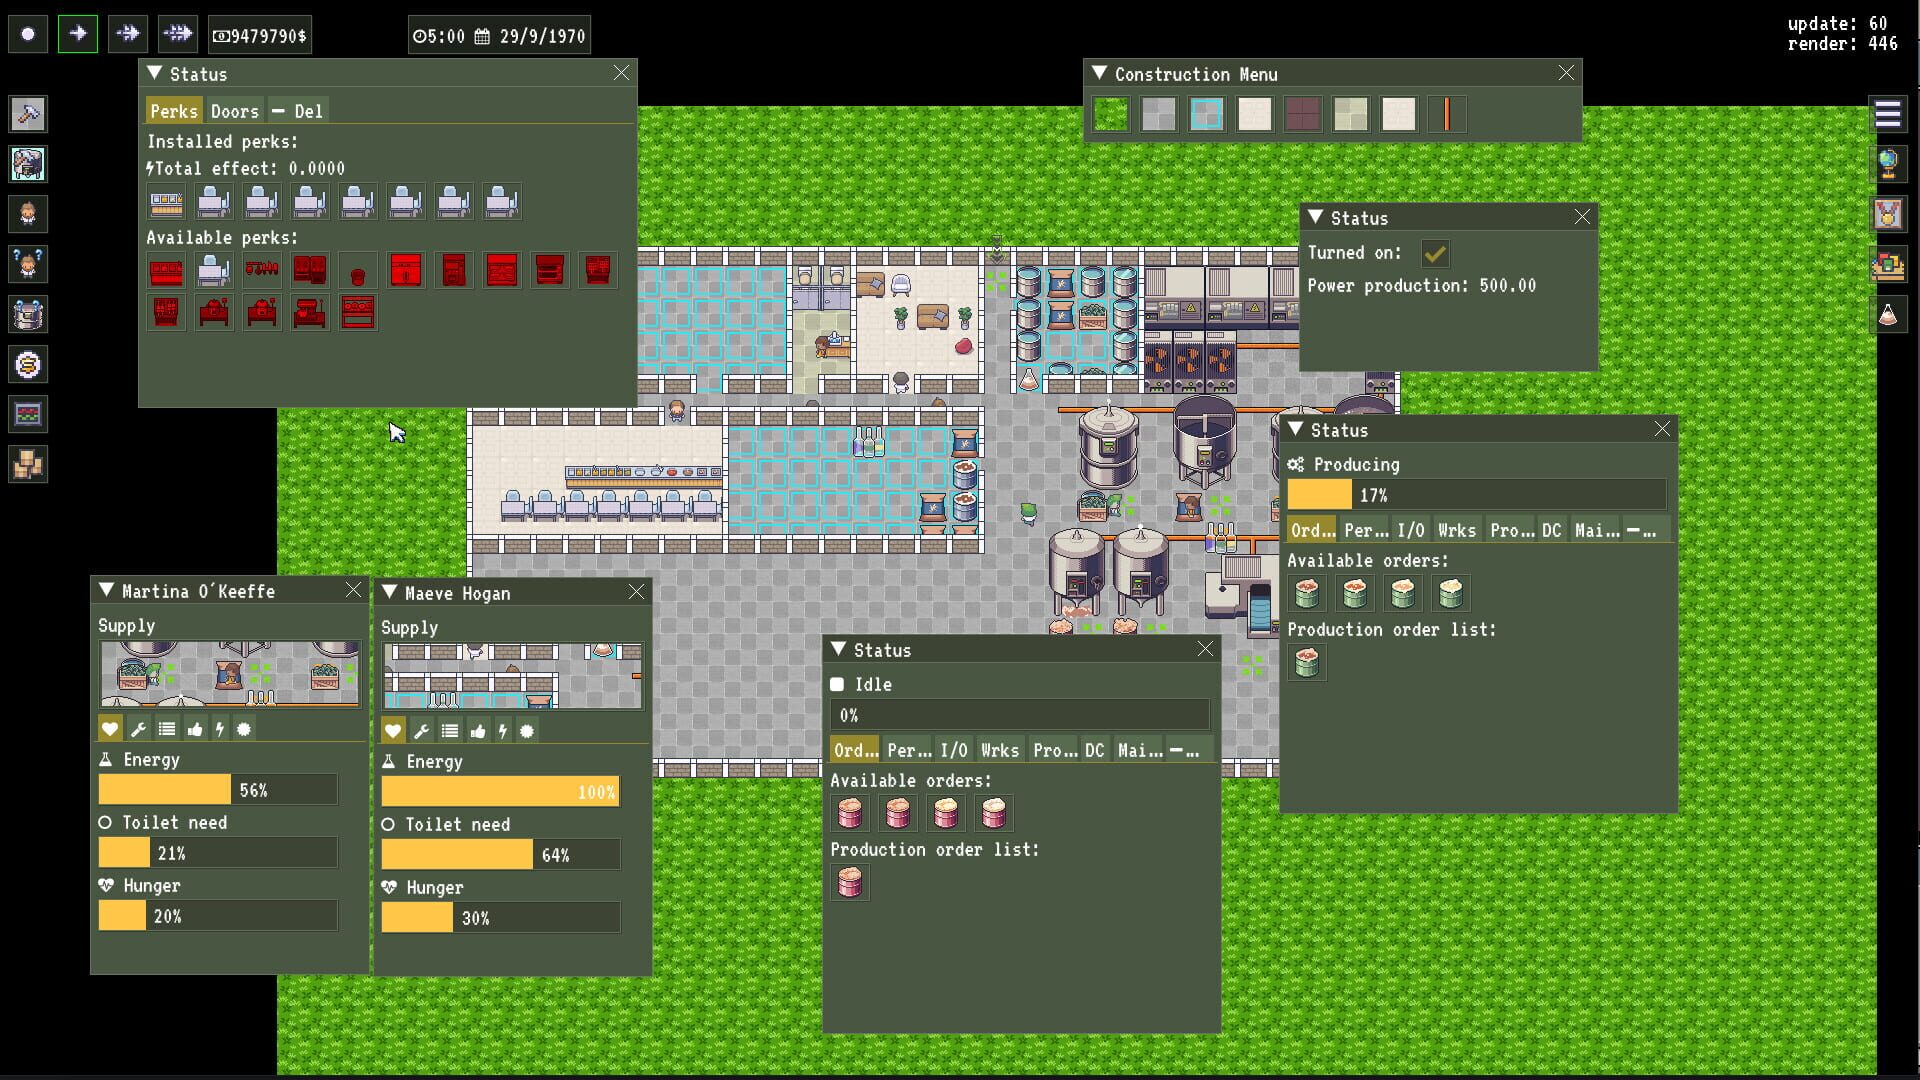Open the finances dollar coin panel
This screenshot has width=1920, height=1080.
pyautogui.click(x=28, y=364)
